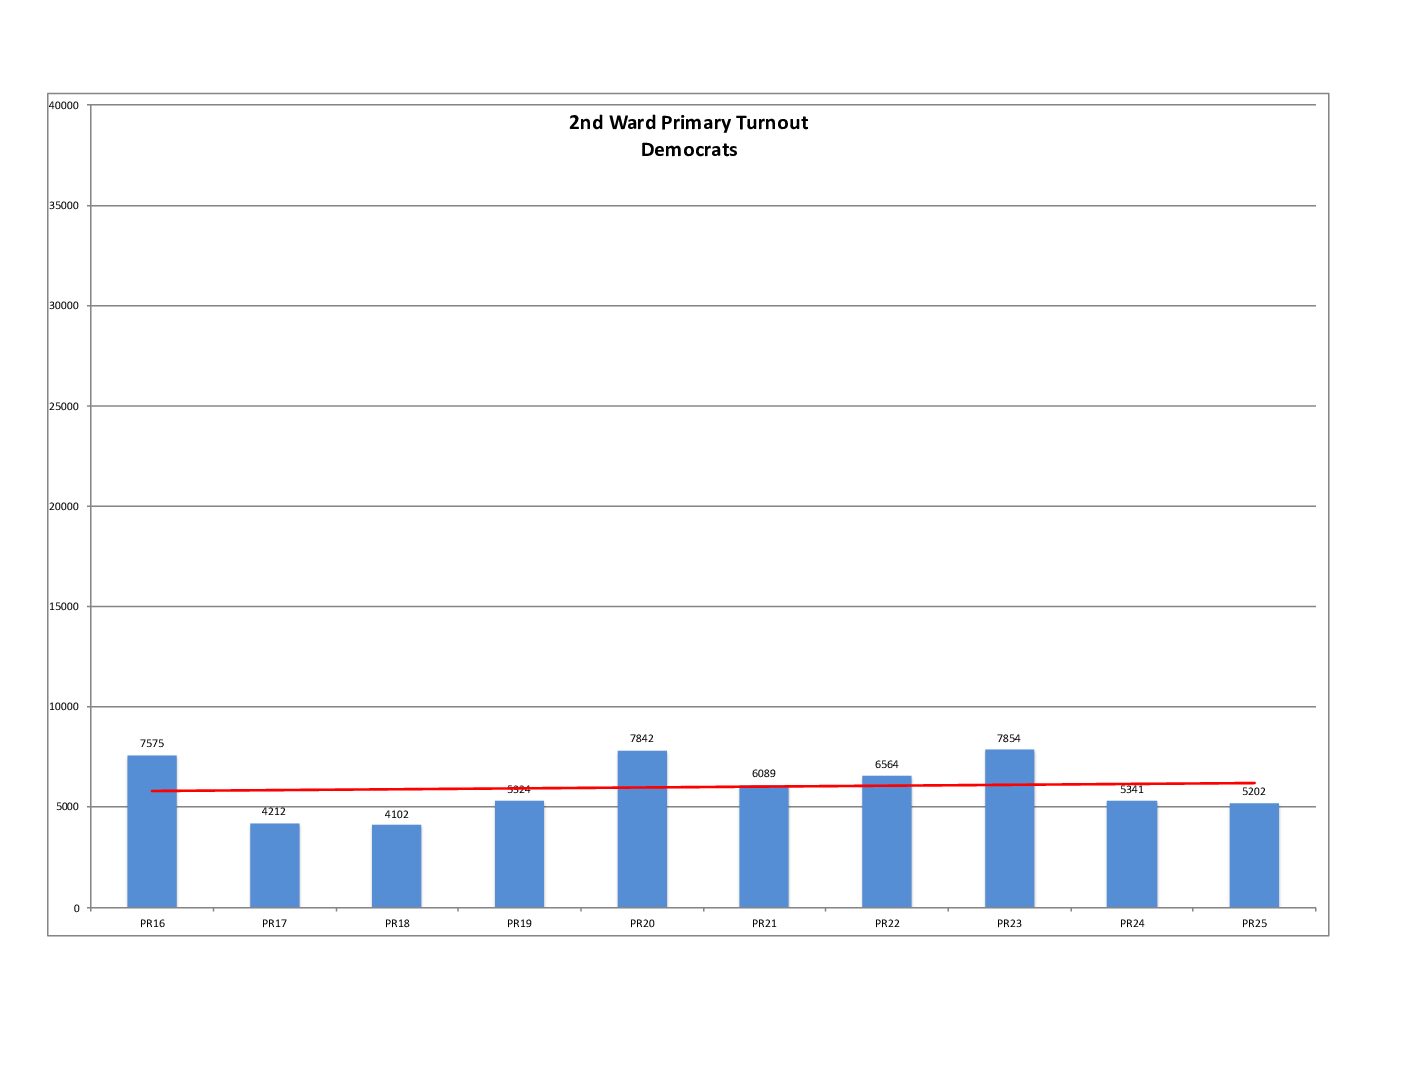Screen dimensions: 1408x1088
Task: Select the PR19 x-axis label
Action: 519,924
